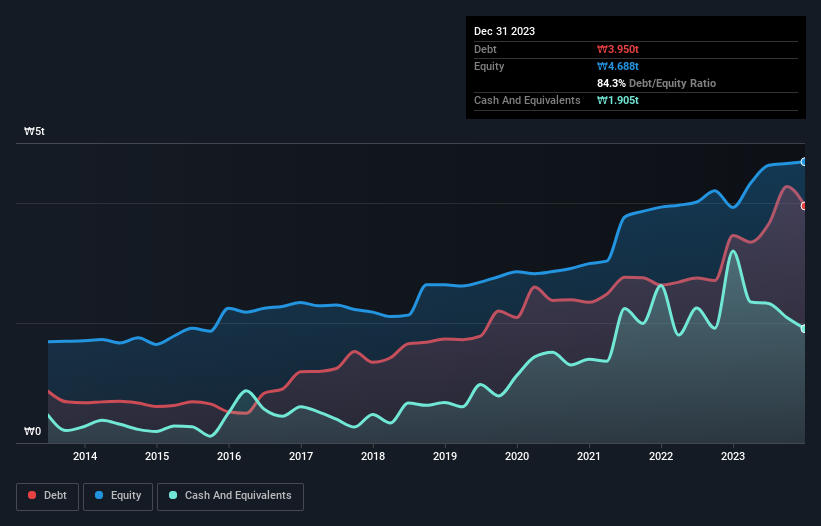
Task: Click the Equity label in the tooltip
Action: coord(489,66)
